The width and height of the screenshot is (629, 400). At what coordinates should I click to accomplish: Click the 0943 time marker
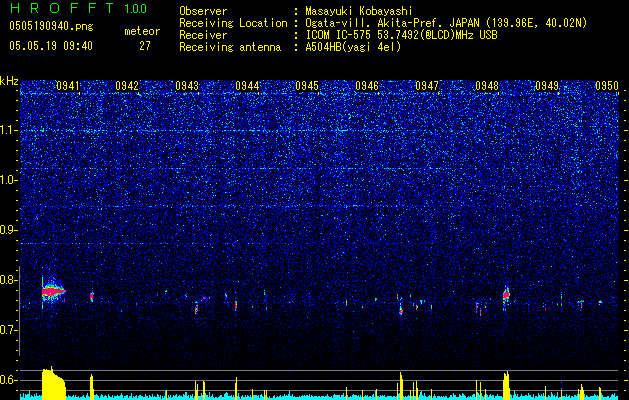pyautogui.click(x=187, y=86)
